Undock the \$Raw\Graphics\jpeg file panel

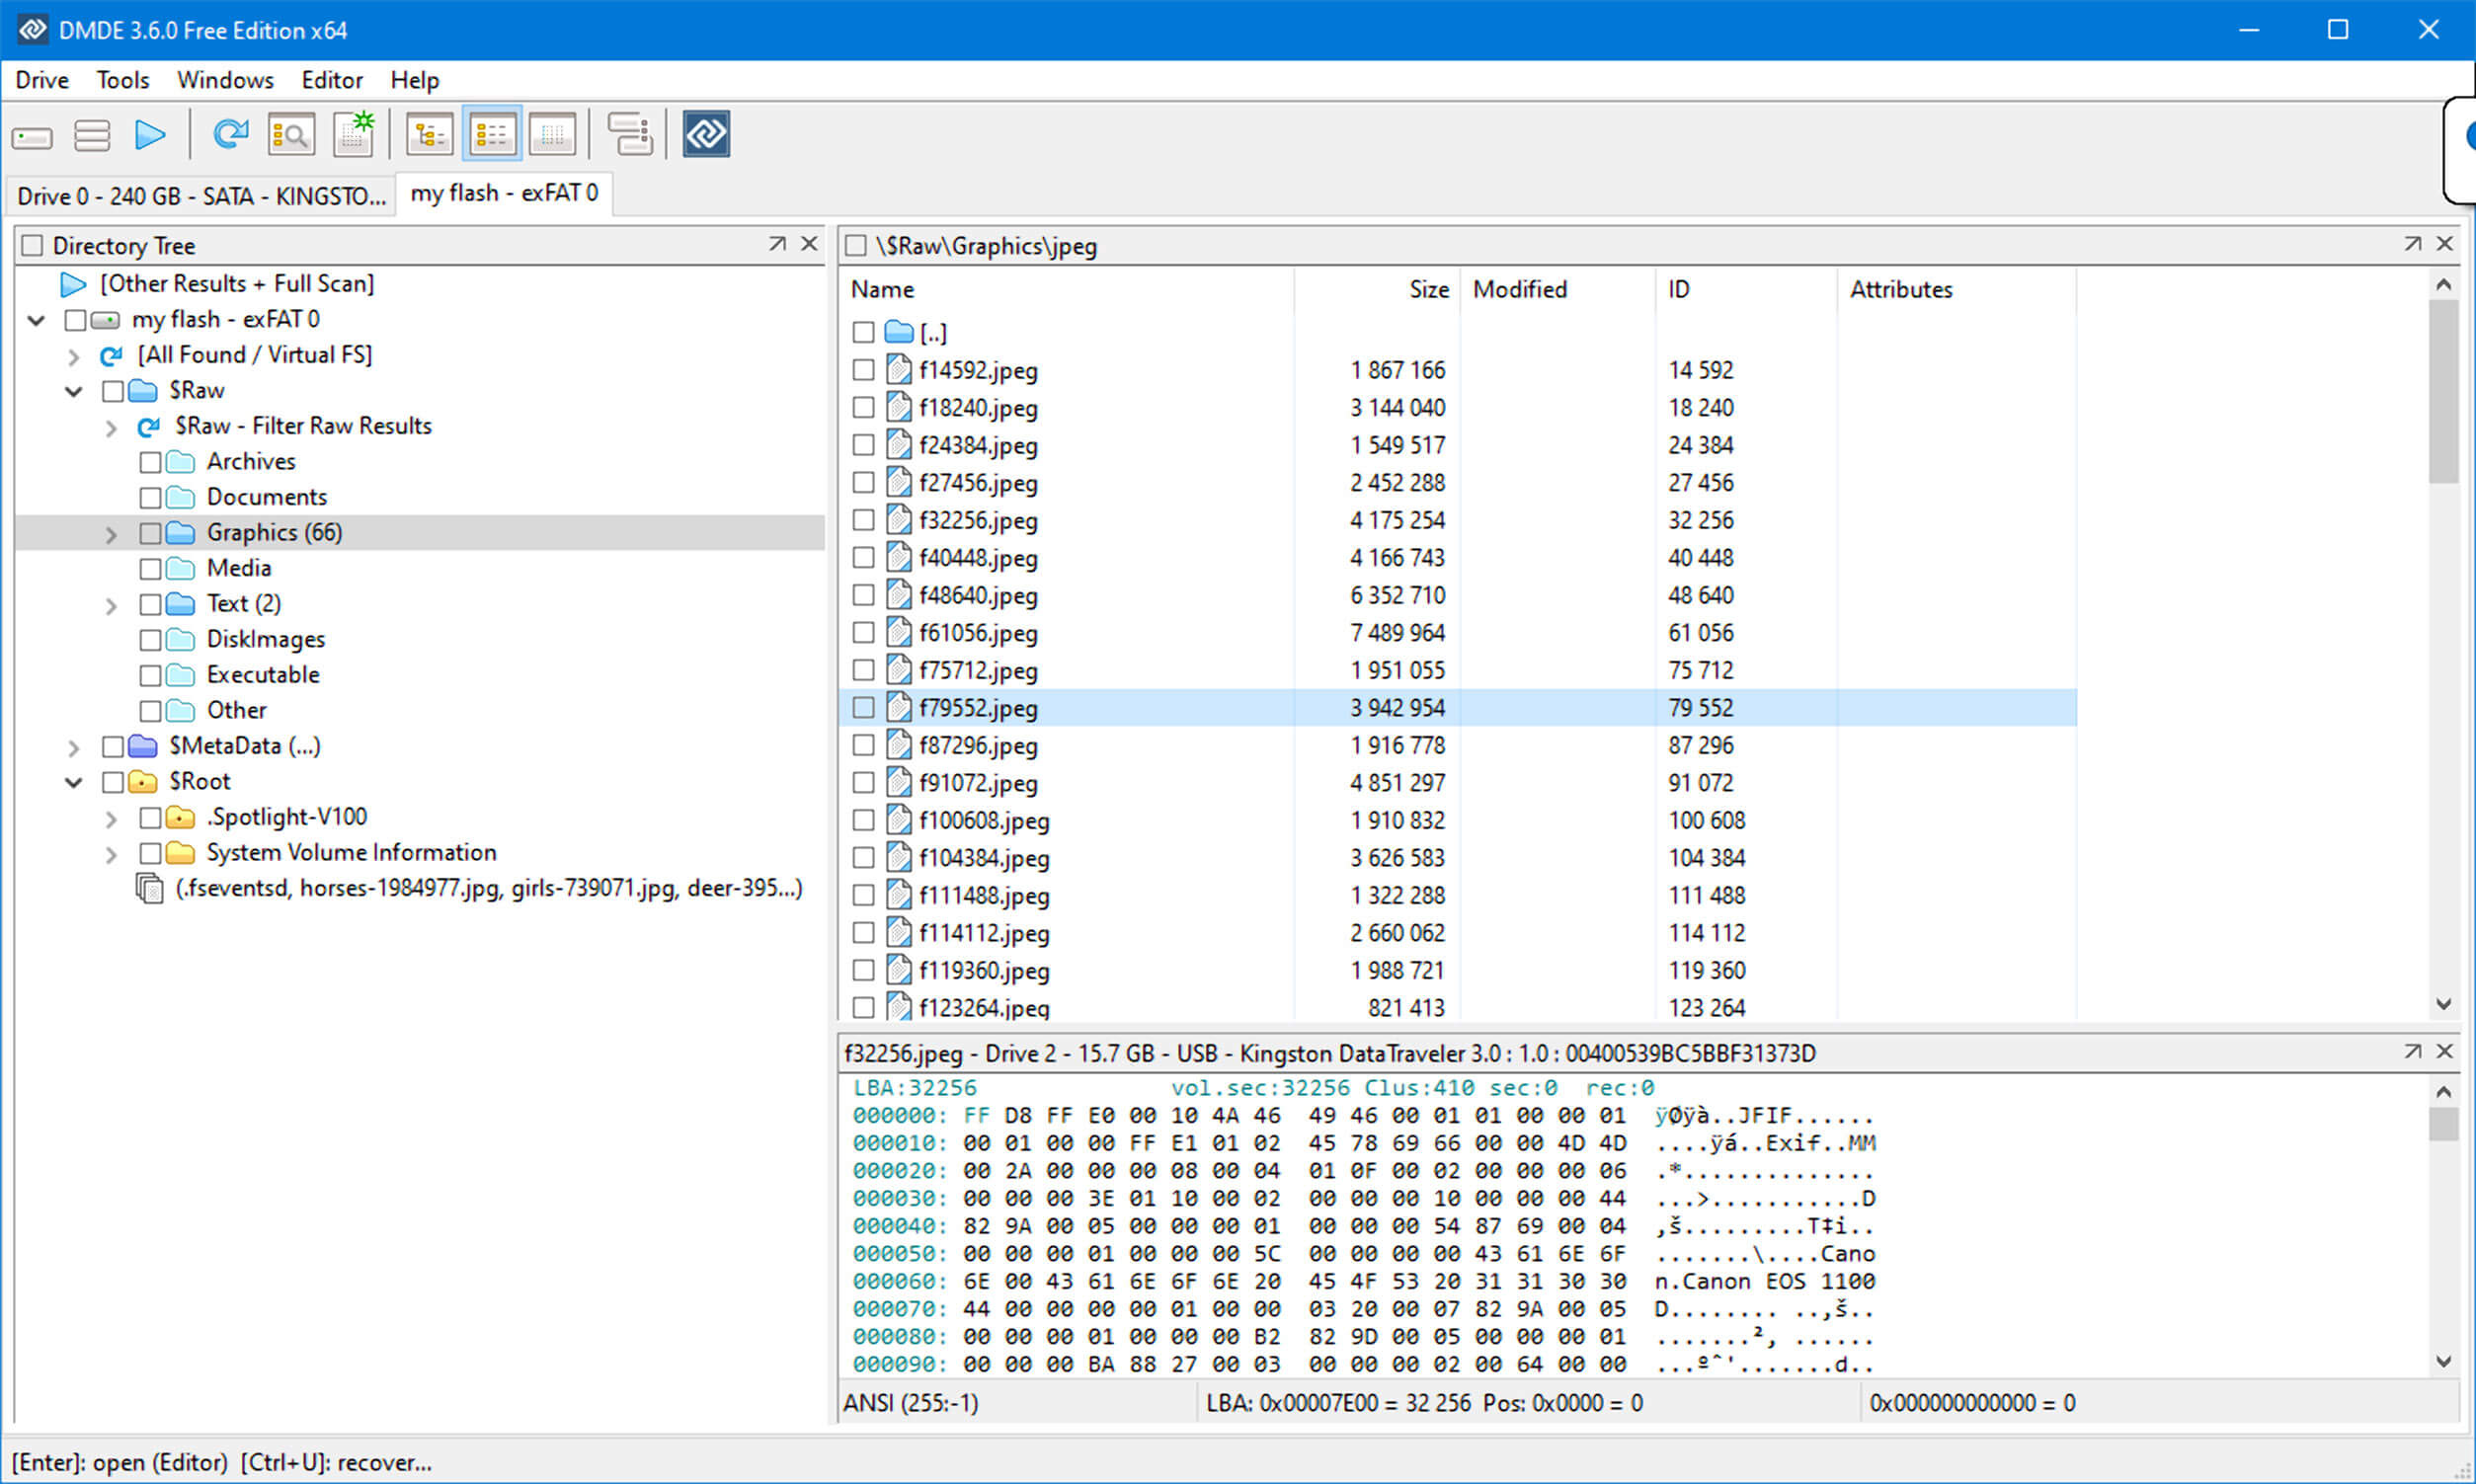click(x=2412, y=244)
